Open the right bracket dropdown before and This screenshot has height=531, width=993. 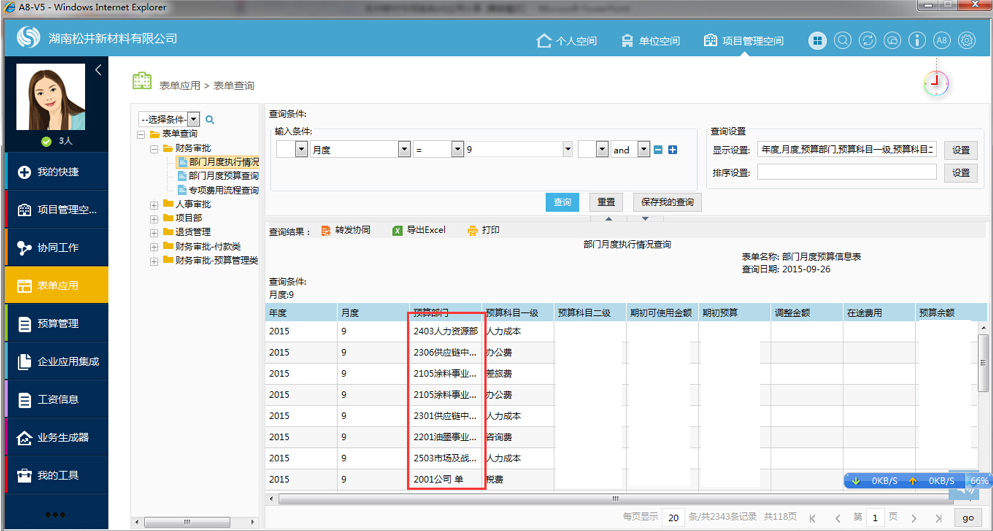(602, 150)
